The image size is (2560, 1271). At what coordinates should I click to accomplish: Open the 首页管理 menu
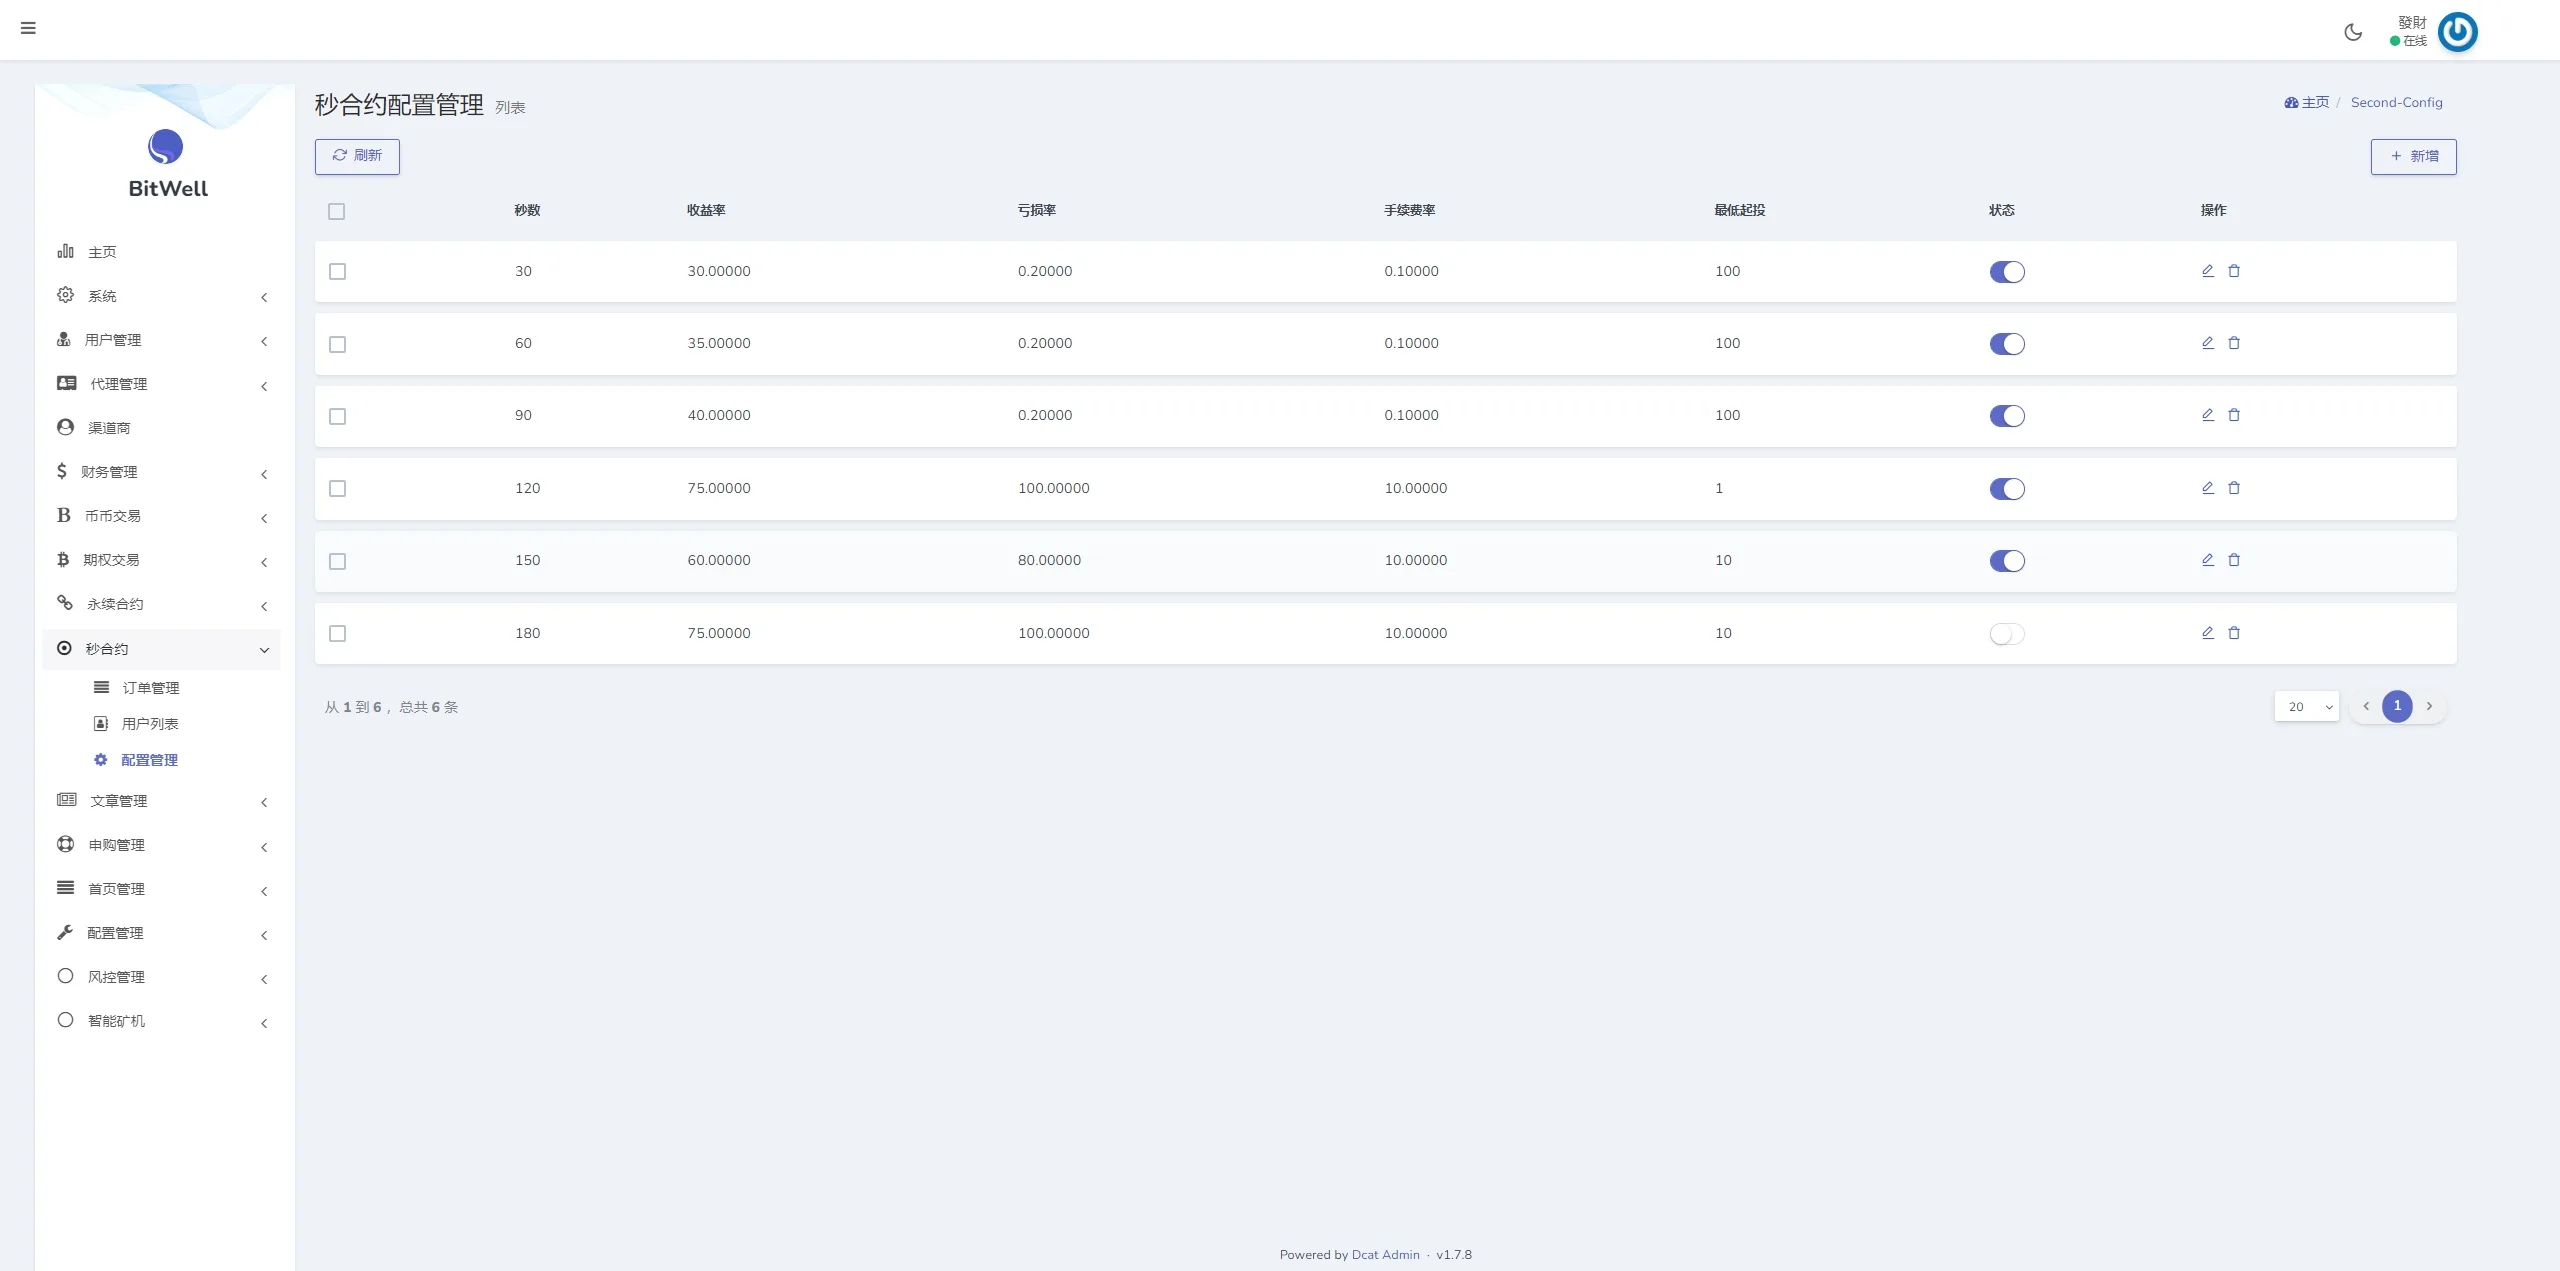tap(162, 889)
